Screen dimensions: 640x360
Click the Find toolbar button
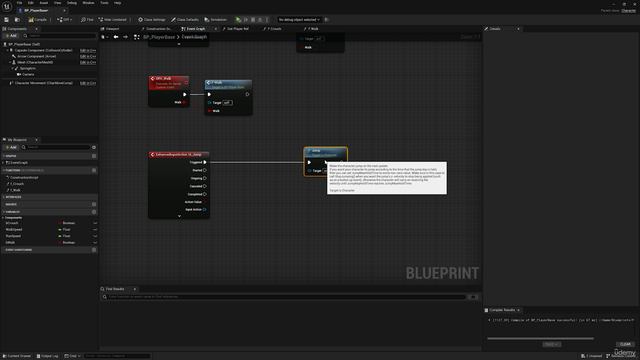pos(87,20)
